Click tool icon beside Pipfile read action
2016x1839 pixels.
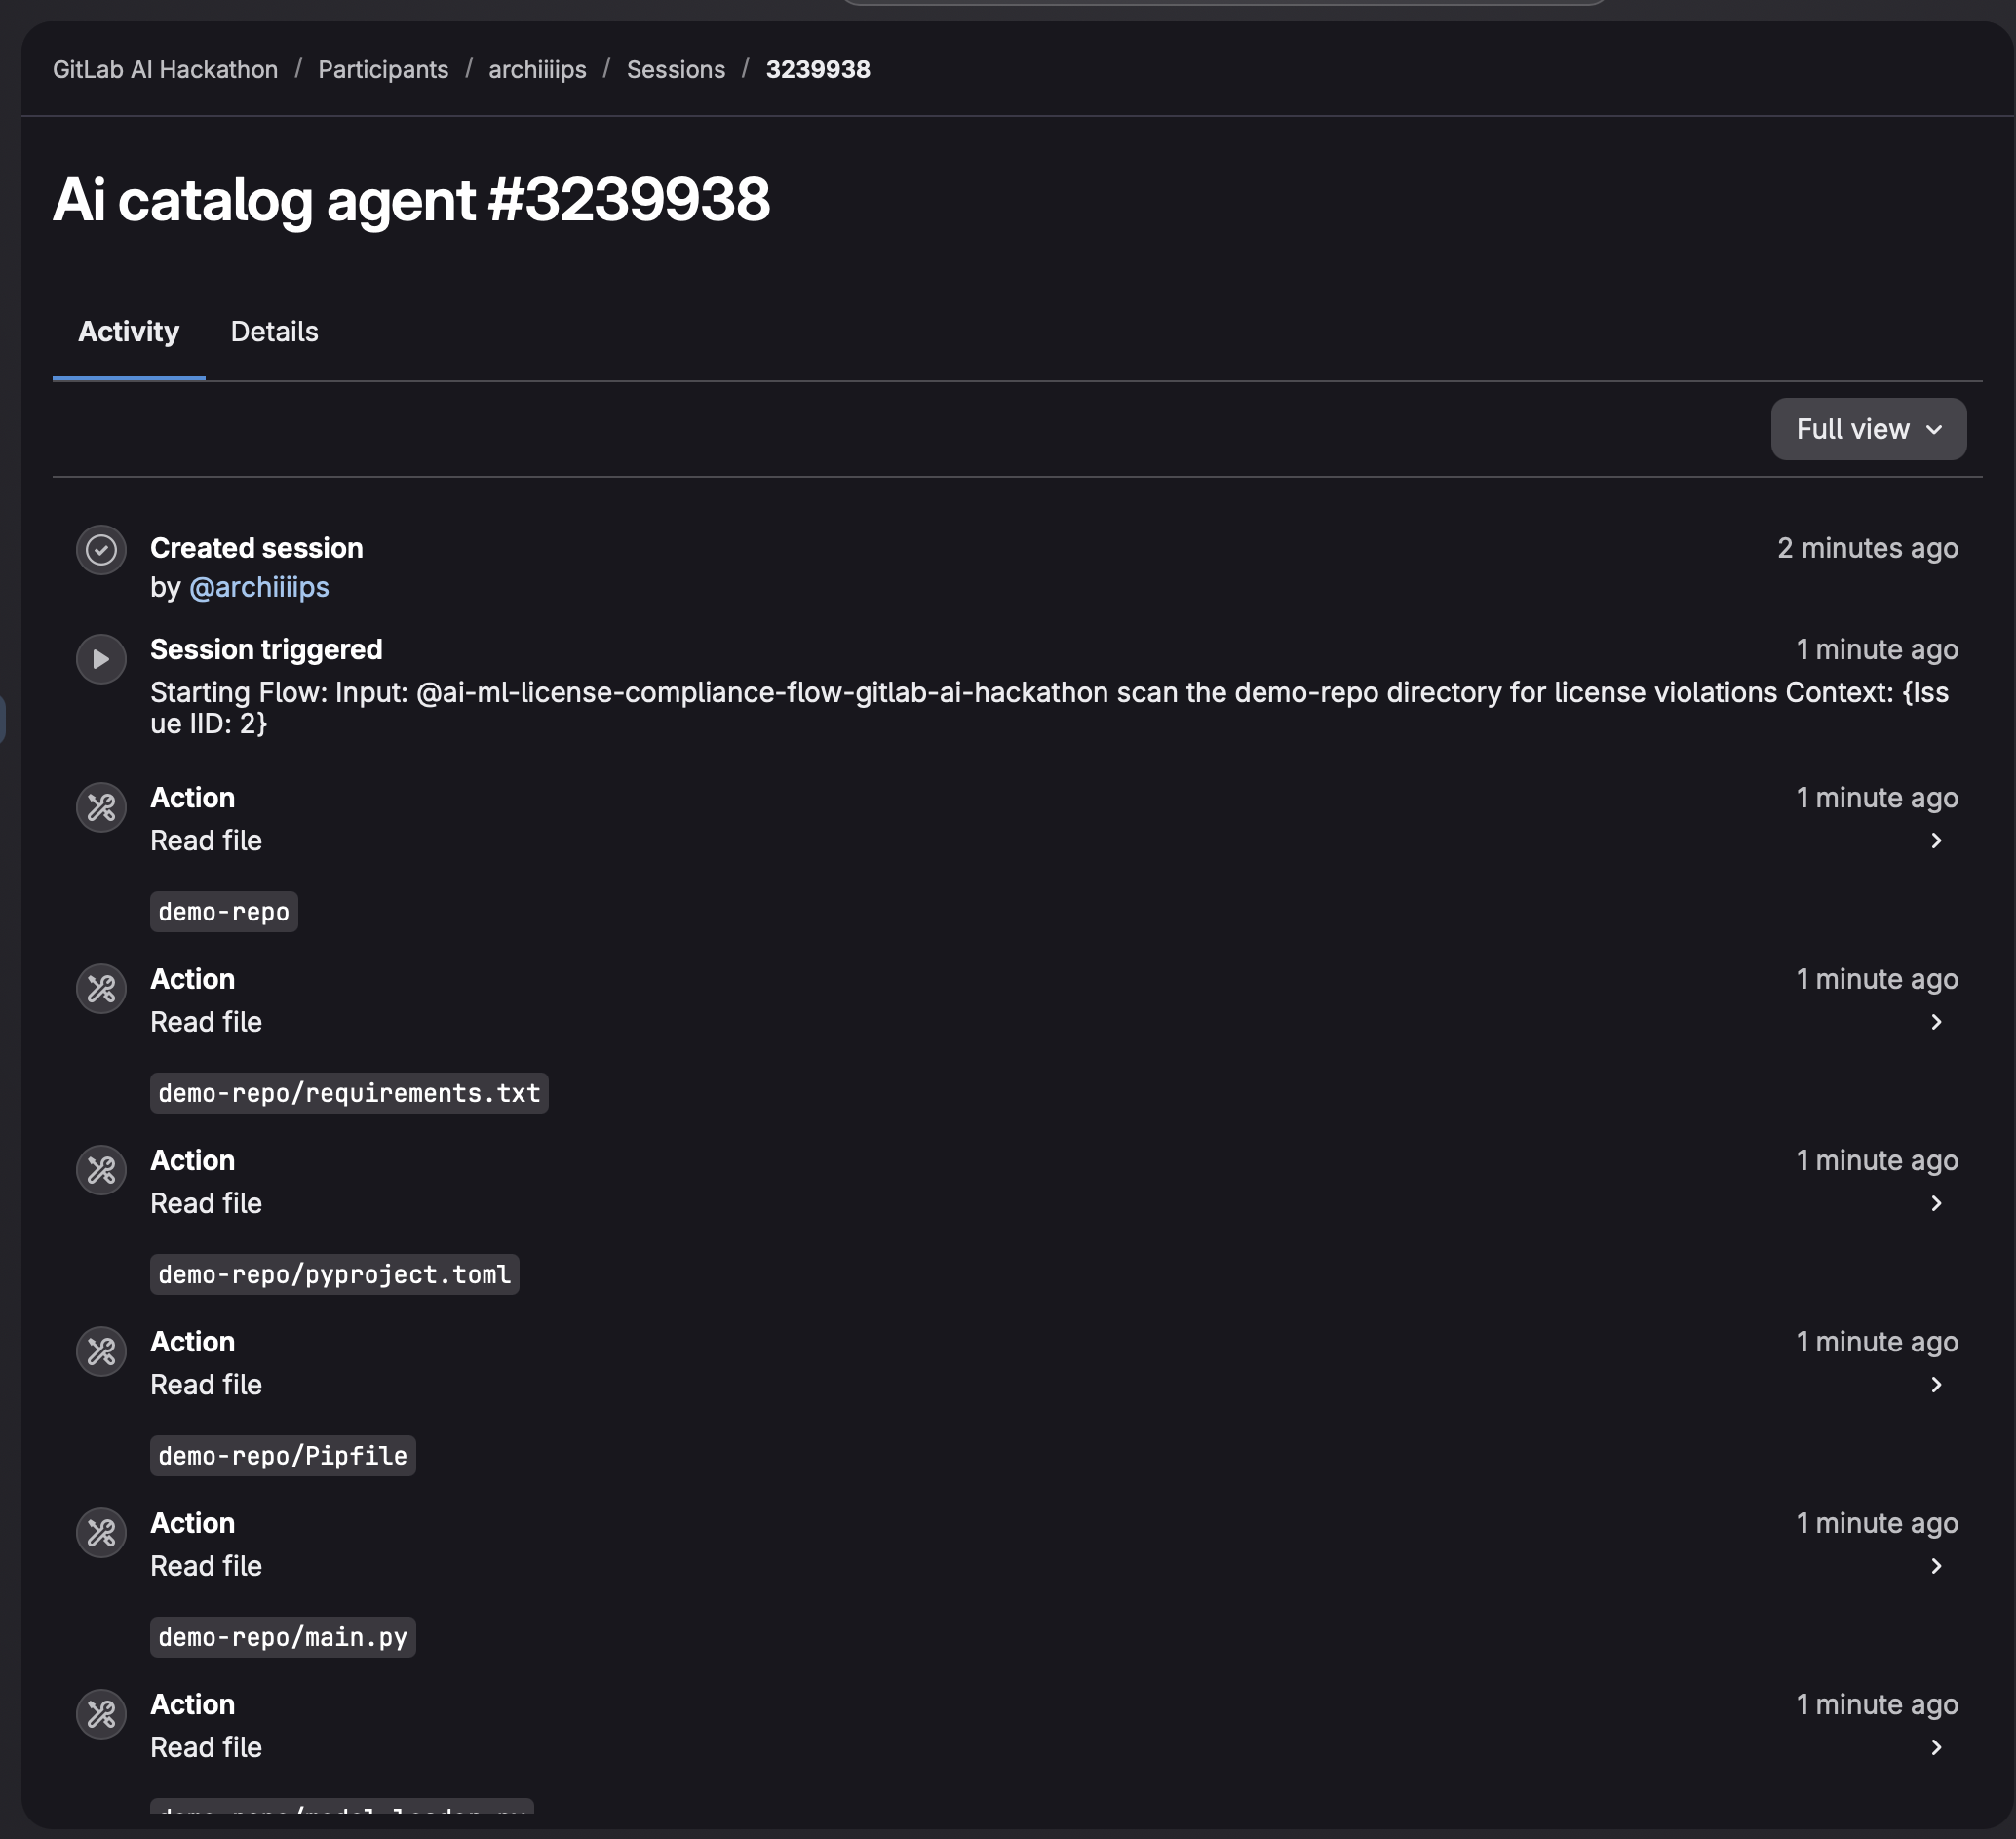click(101, 1351)
